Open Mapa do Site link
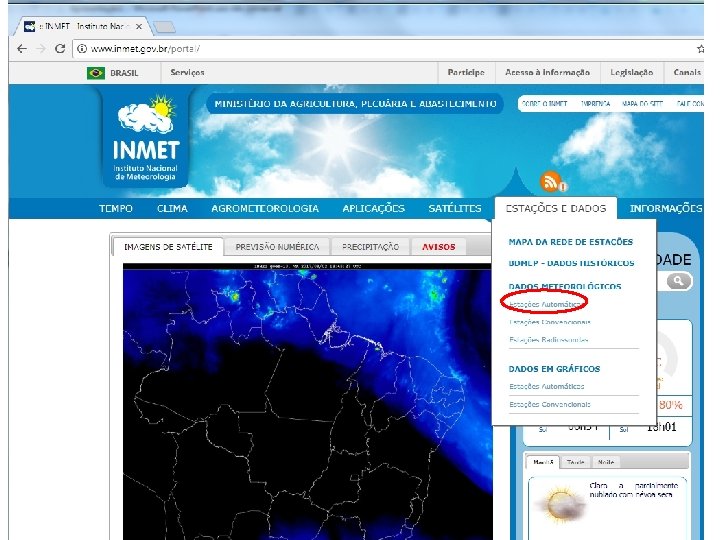Viewport: 720px width, 540px height. click(642, 104)
